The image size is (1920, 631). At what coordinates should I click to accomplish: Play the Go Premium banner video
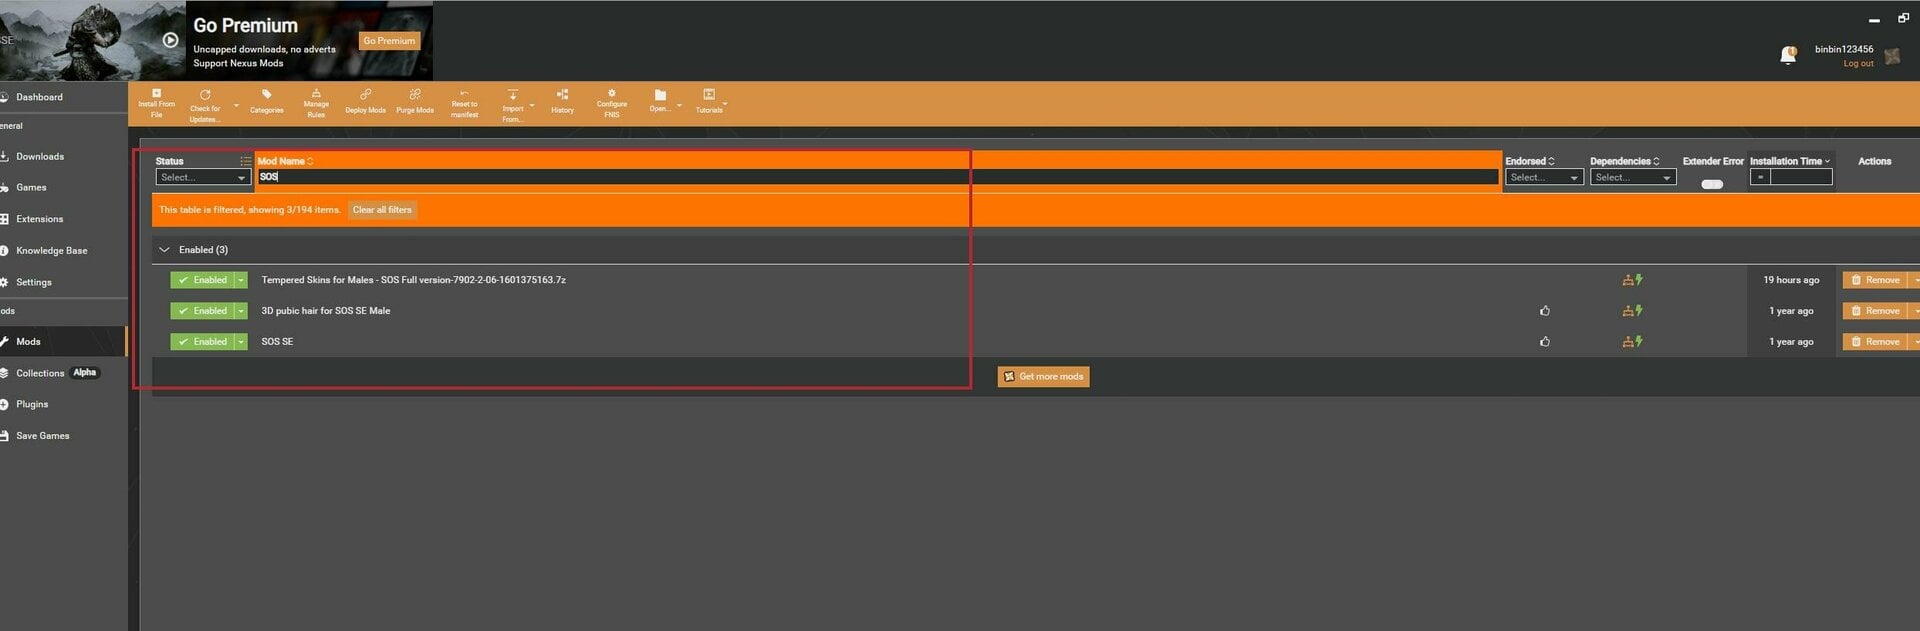tap(171, 40)
